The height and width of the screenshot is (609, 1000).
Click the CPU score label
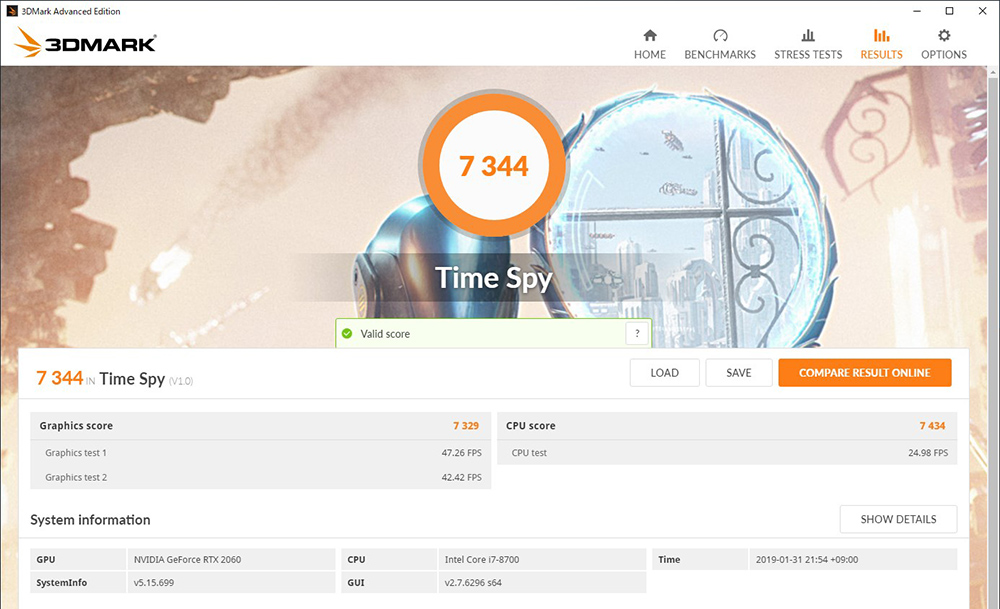pos(531,426)
